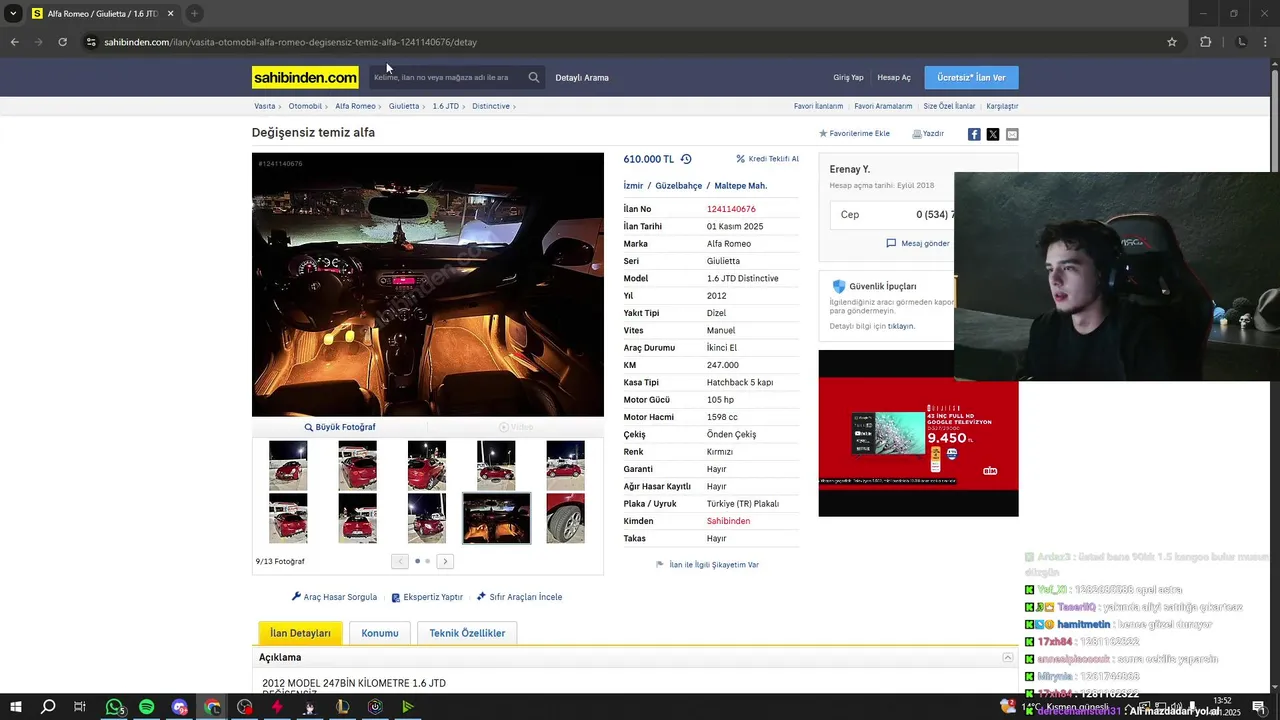Viewport: 1280px width, 720px height.
Task: Click Favorilerime Ekle star
Action: point(854,133)
